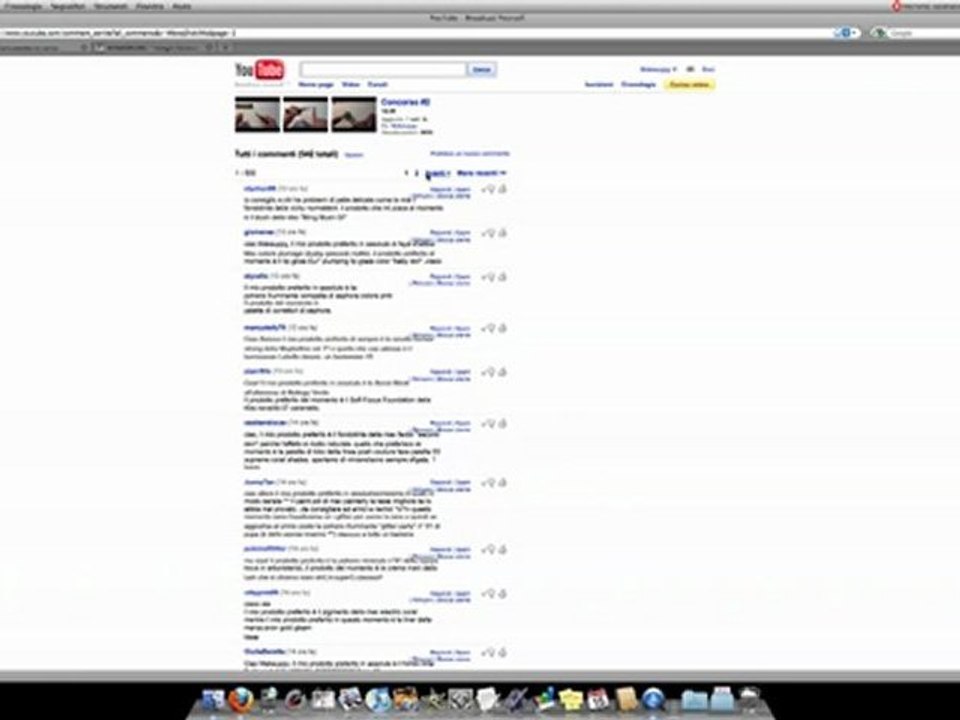Open the Iscrizioni link
Viewport: 960px width, 720px height.
pos(599,84)
